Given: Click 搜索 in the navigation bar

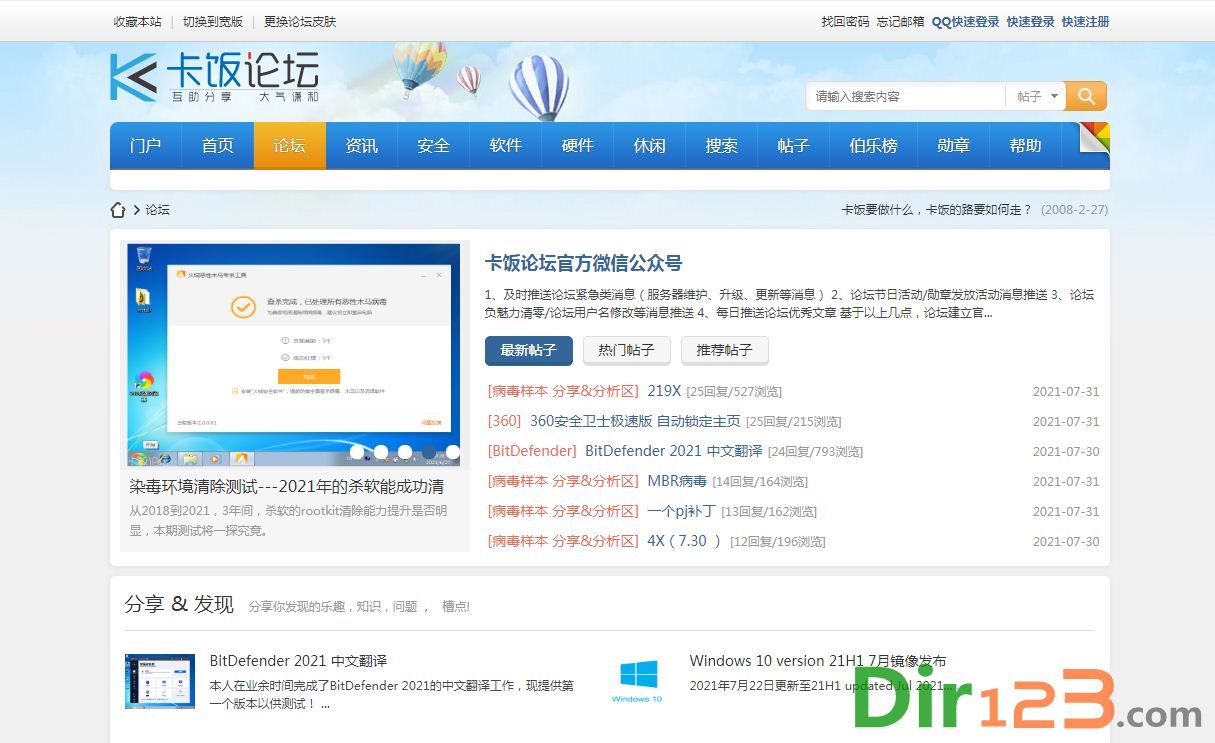Looking at the screenshot, I should click(722, 146).
